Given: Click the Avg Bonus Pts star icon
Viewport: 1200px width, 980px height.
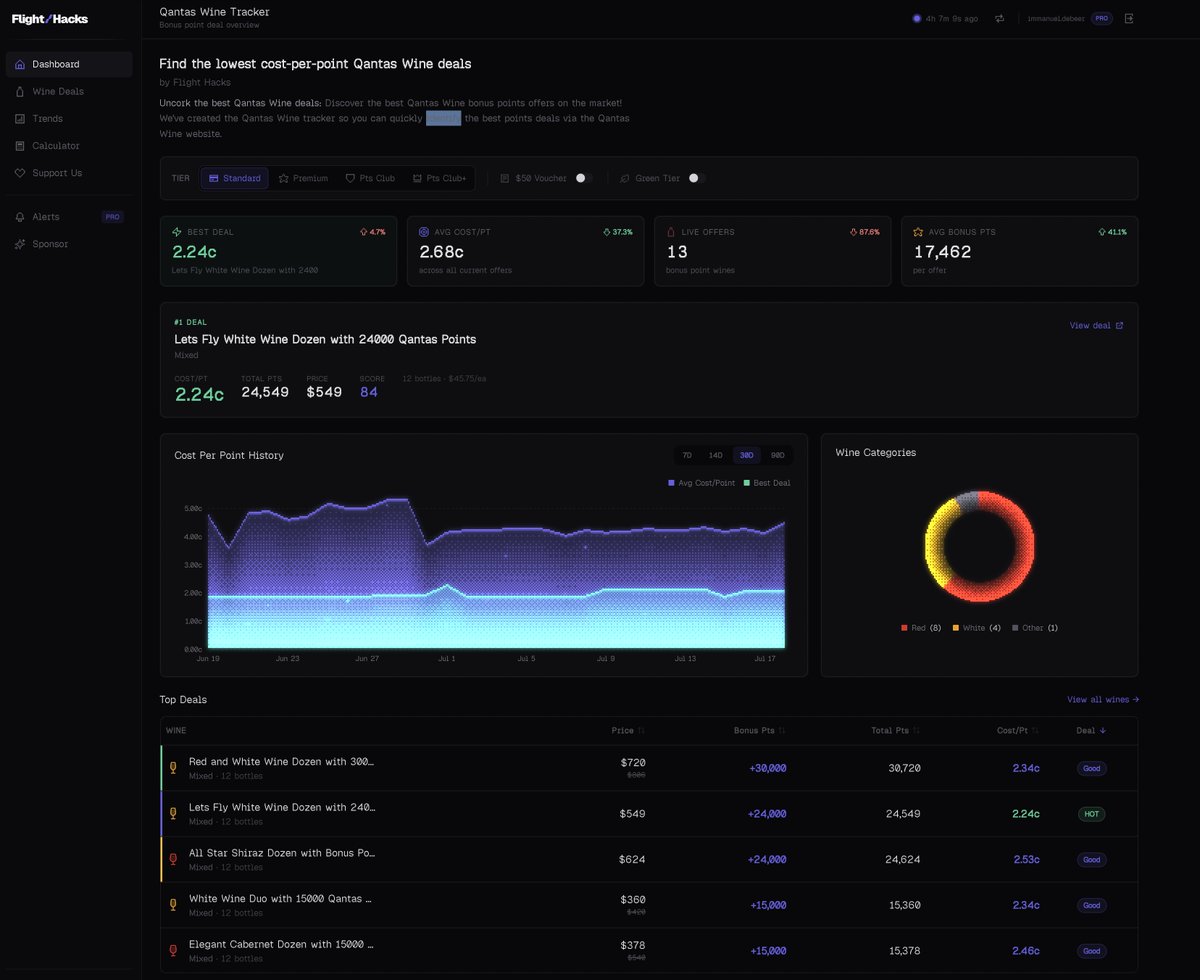Looking at the screenshot, I should [918, 232].
